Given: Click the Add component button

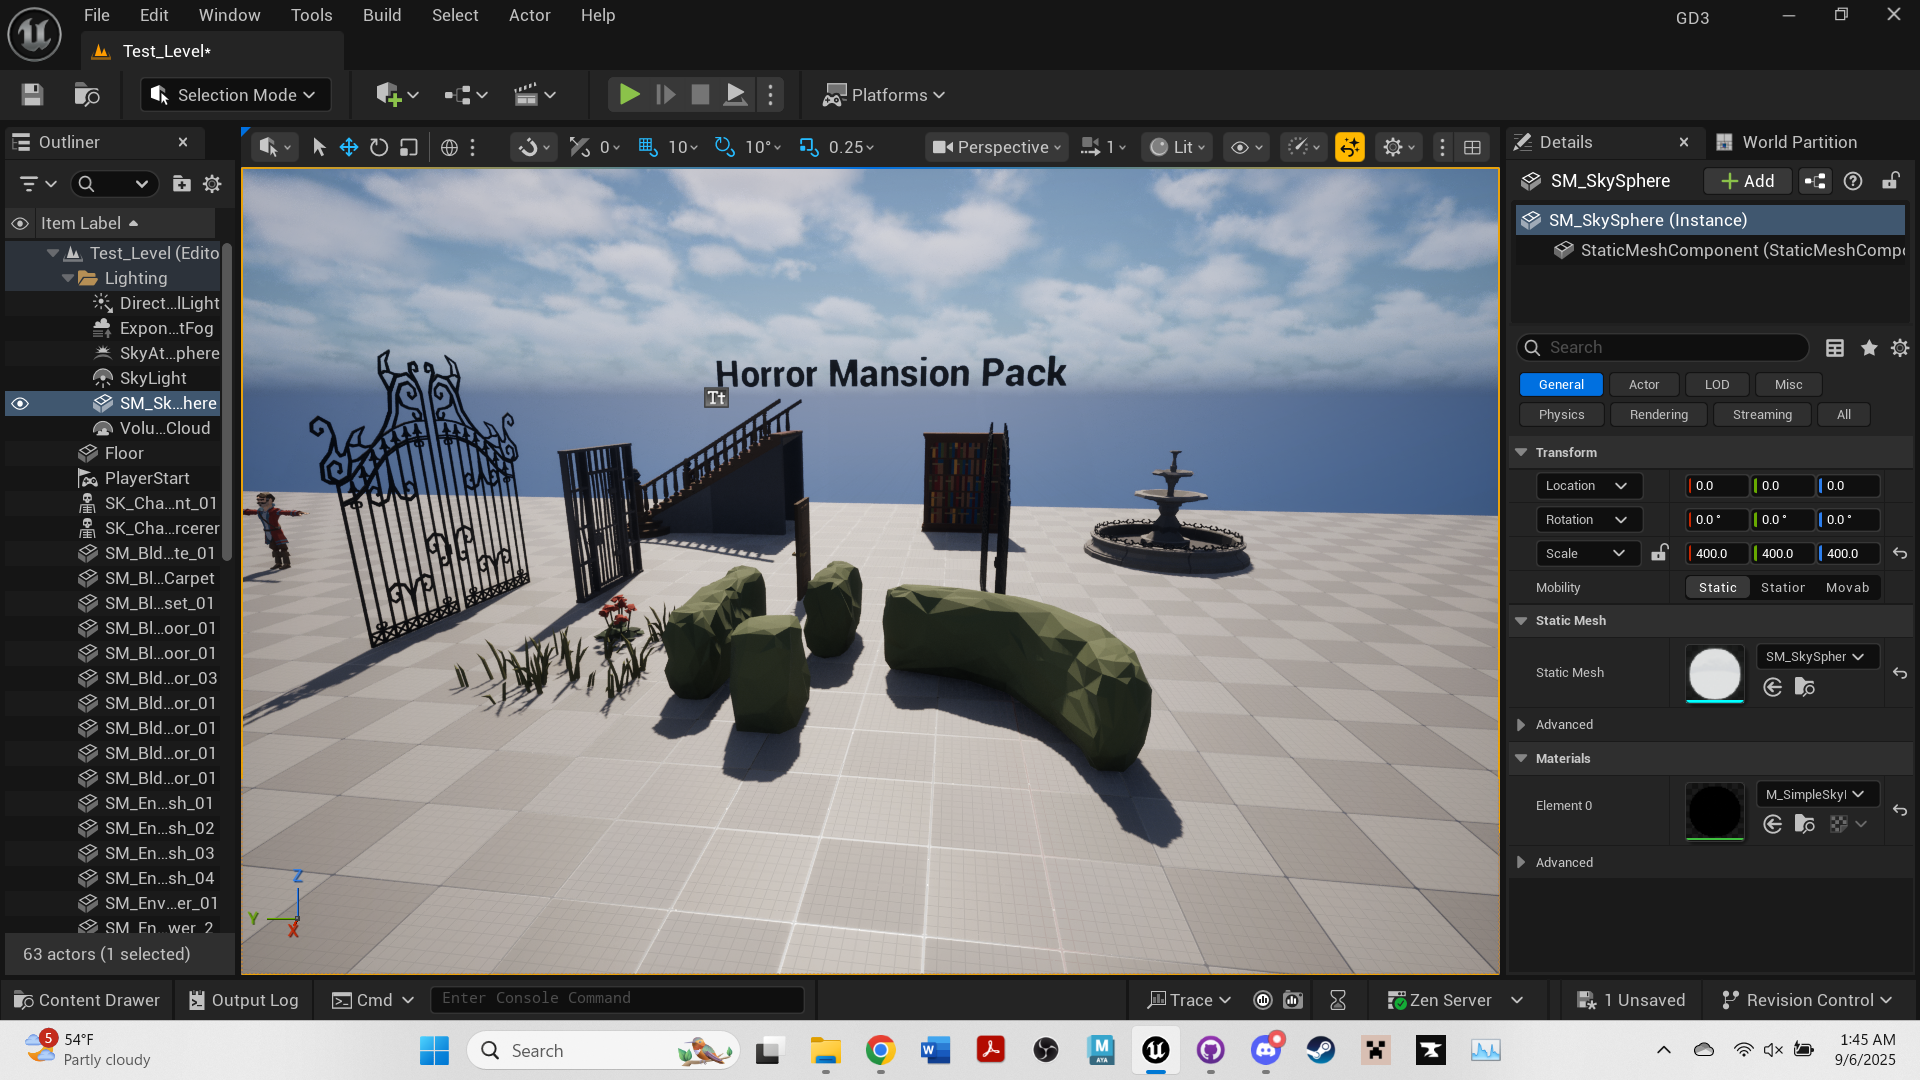Looking at the screenshot, I should pyautogui.click(x=1747, y=181).
